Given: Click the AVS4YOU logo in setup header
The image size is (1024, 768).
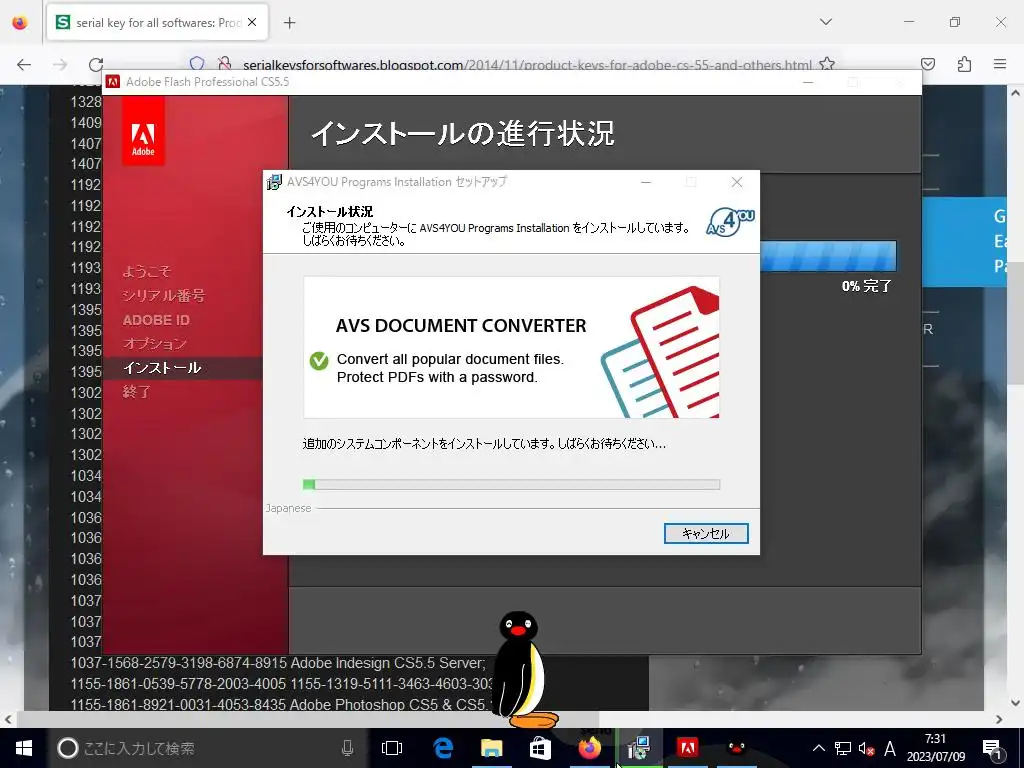Looking at the screenshot, I should tap(730, 223).
